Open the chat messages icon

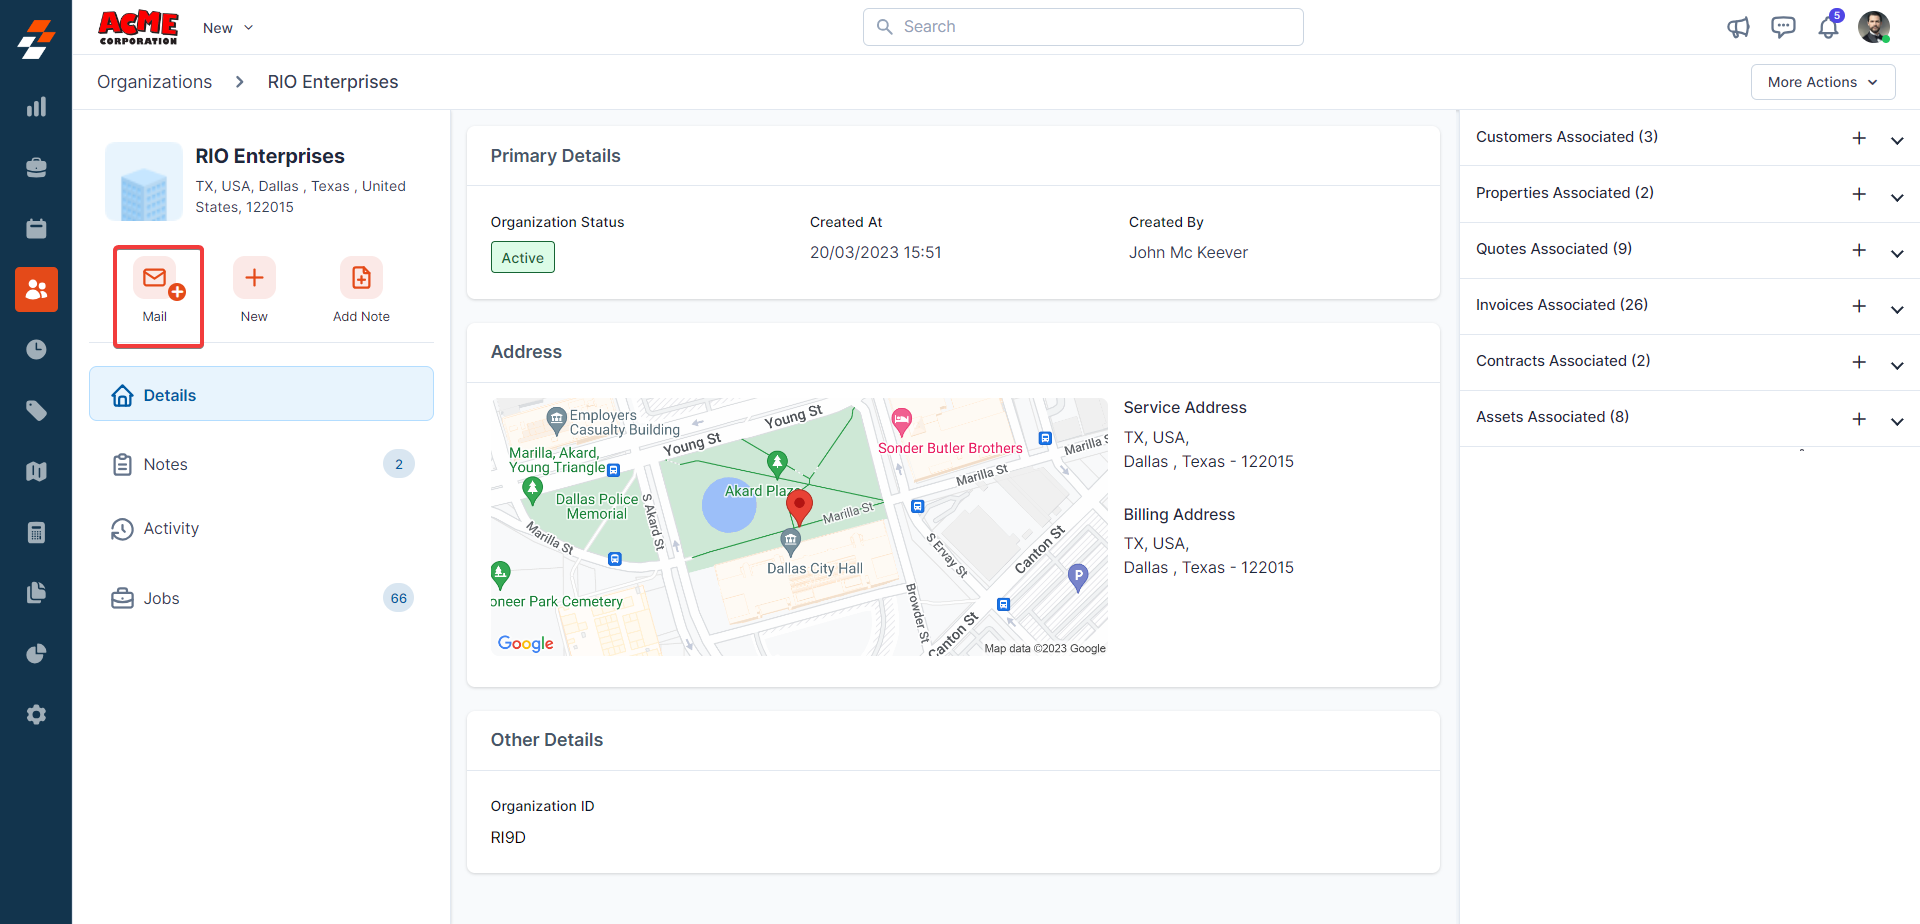[1783, 27]
